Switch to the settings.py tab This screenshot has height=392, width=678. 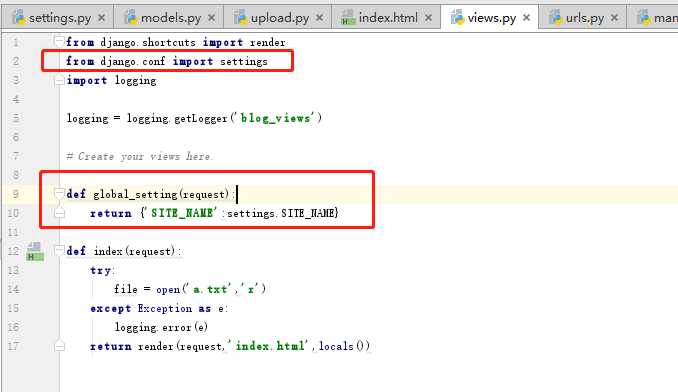coord(58,18)
